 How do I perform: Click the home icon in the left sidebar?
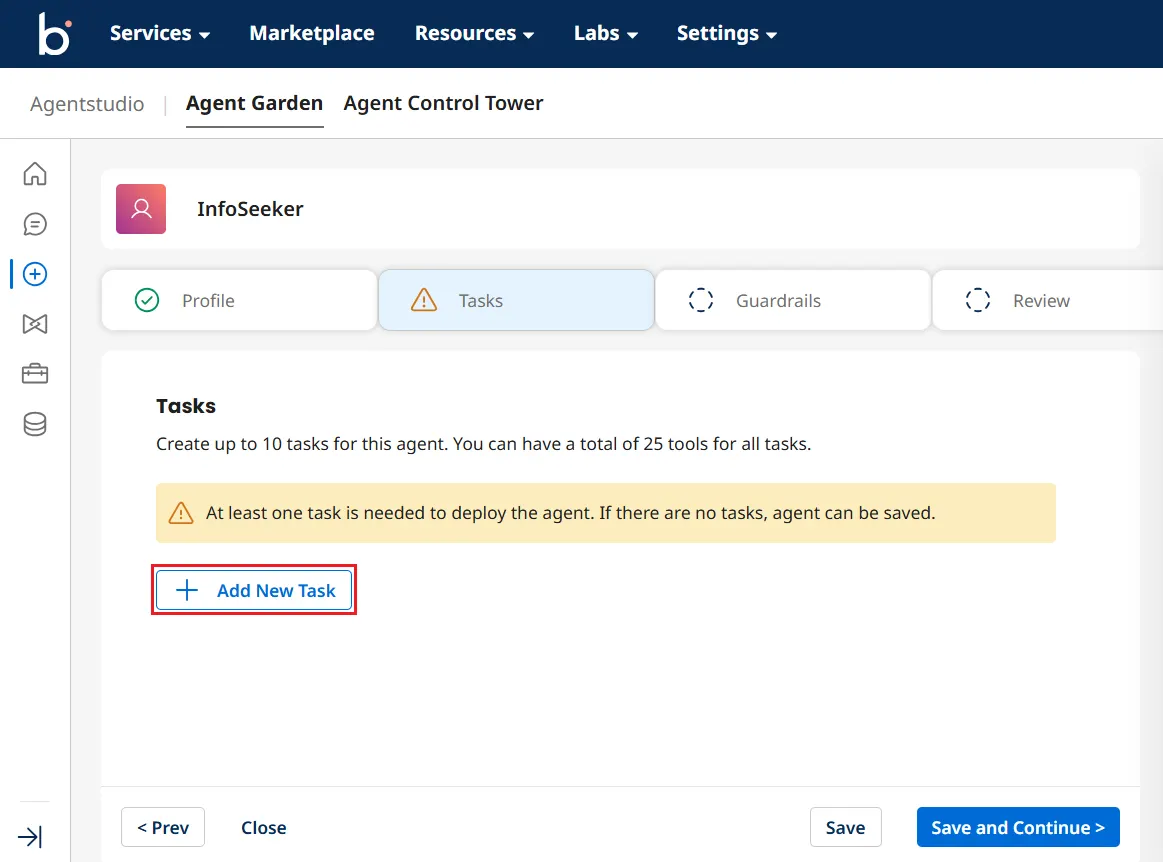35,174
